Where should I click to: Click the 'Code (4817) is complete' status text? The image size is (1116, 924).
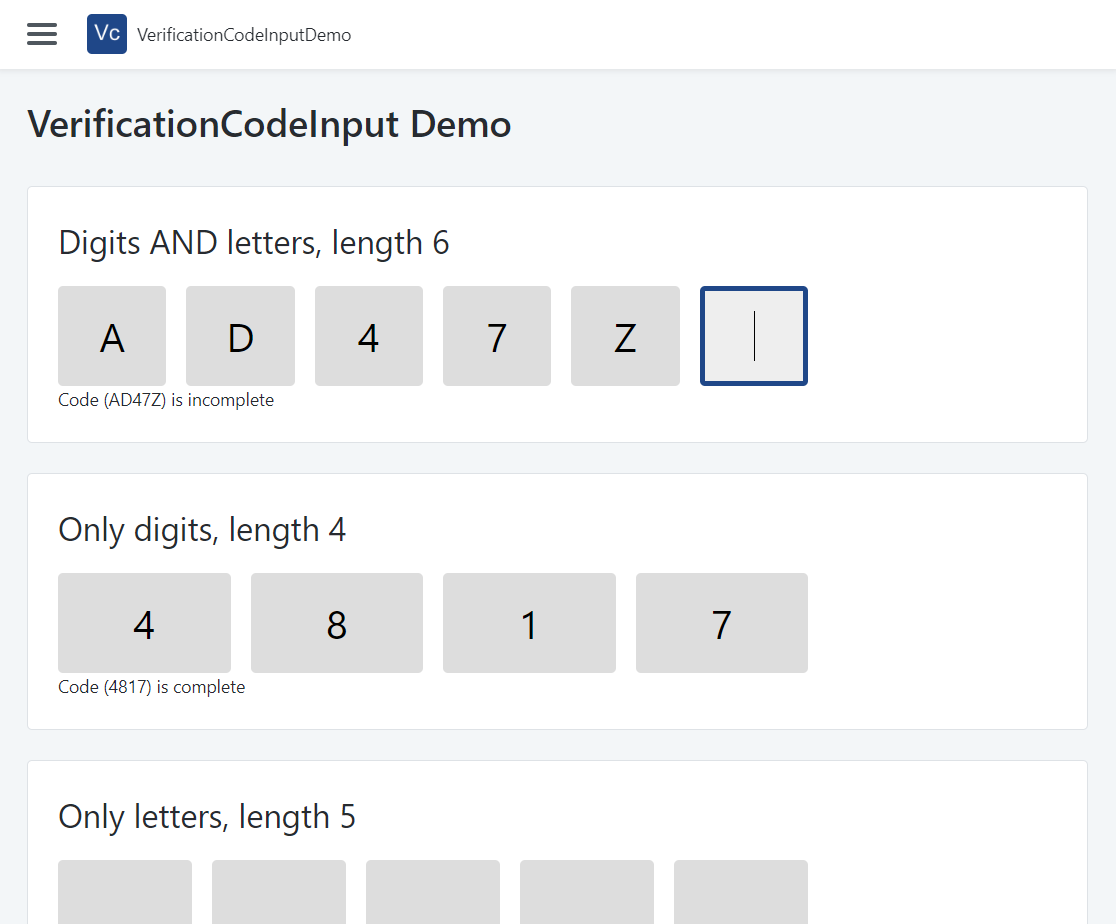[x=152, y=687]
